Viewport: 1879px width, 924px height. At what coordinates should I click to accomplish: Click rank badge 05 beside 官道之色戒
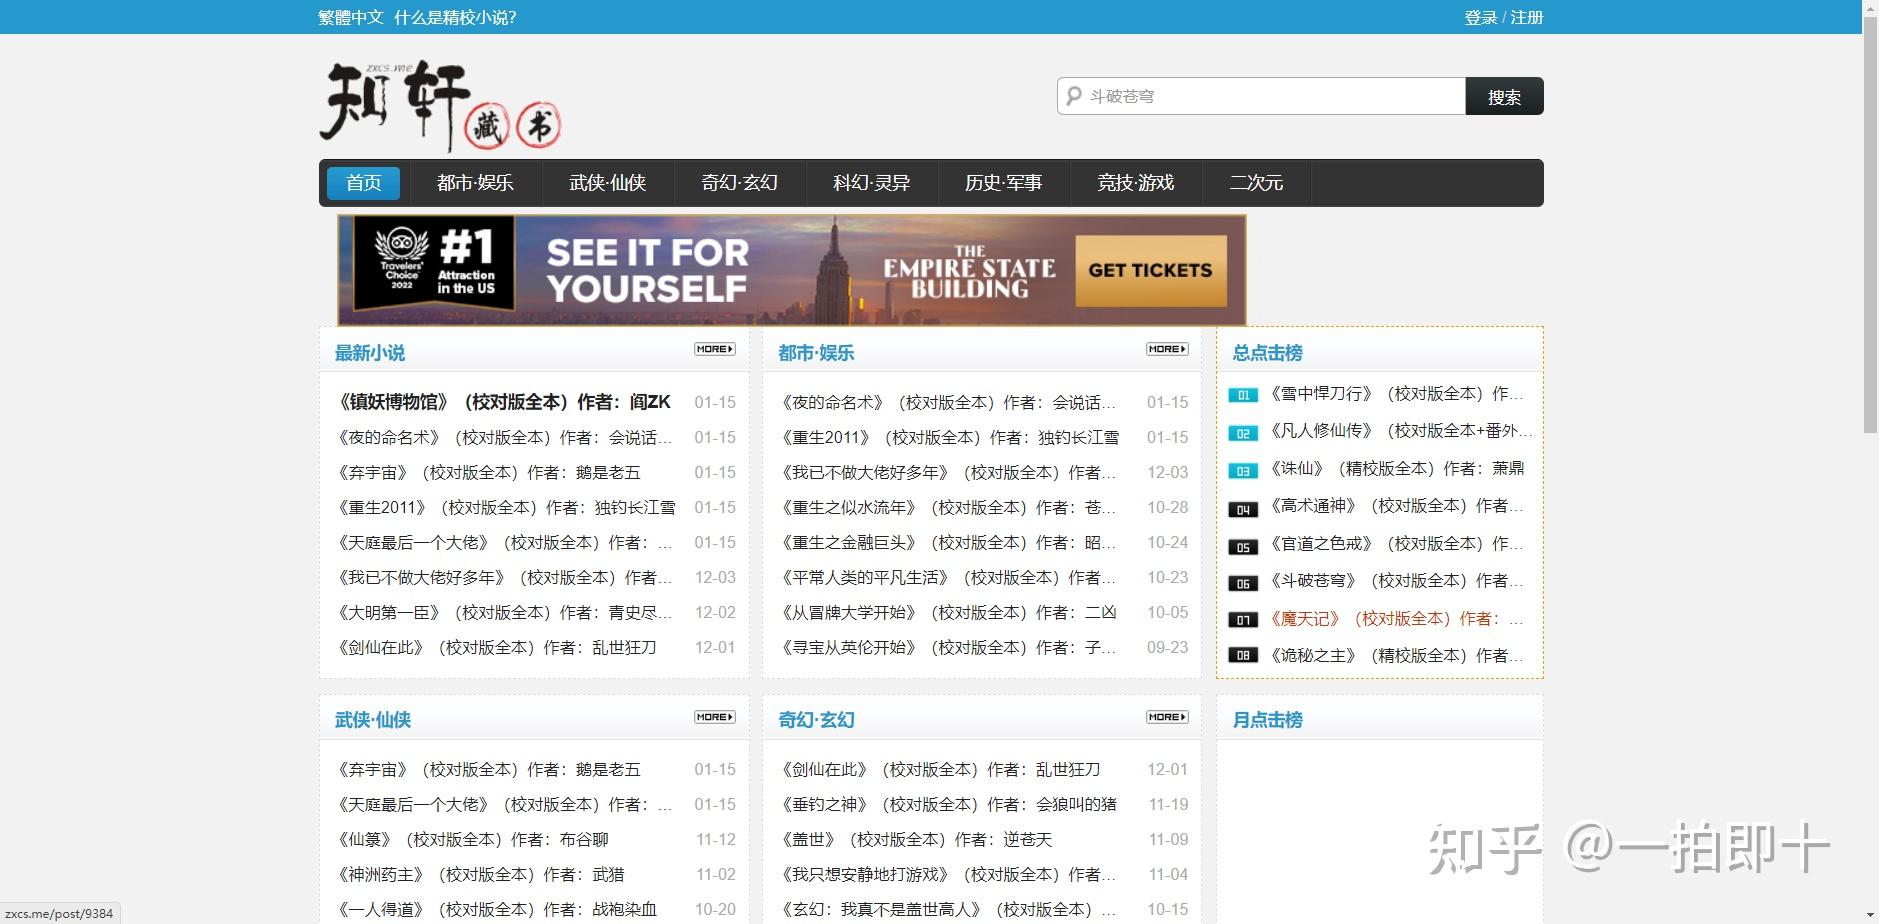1243,546
